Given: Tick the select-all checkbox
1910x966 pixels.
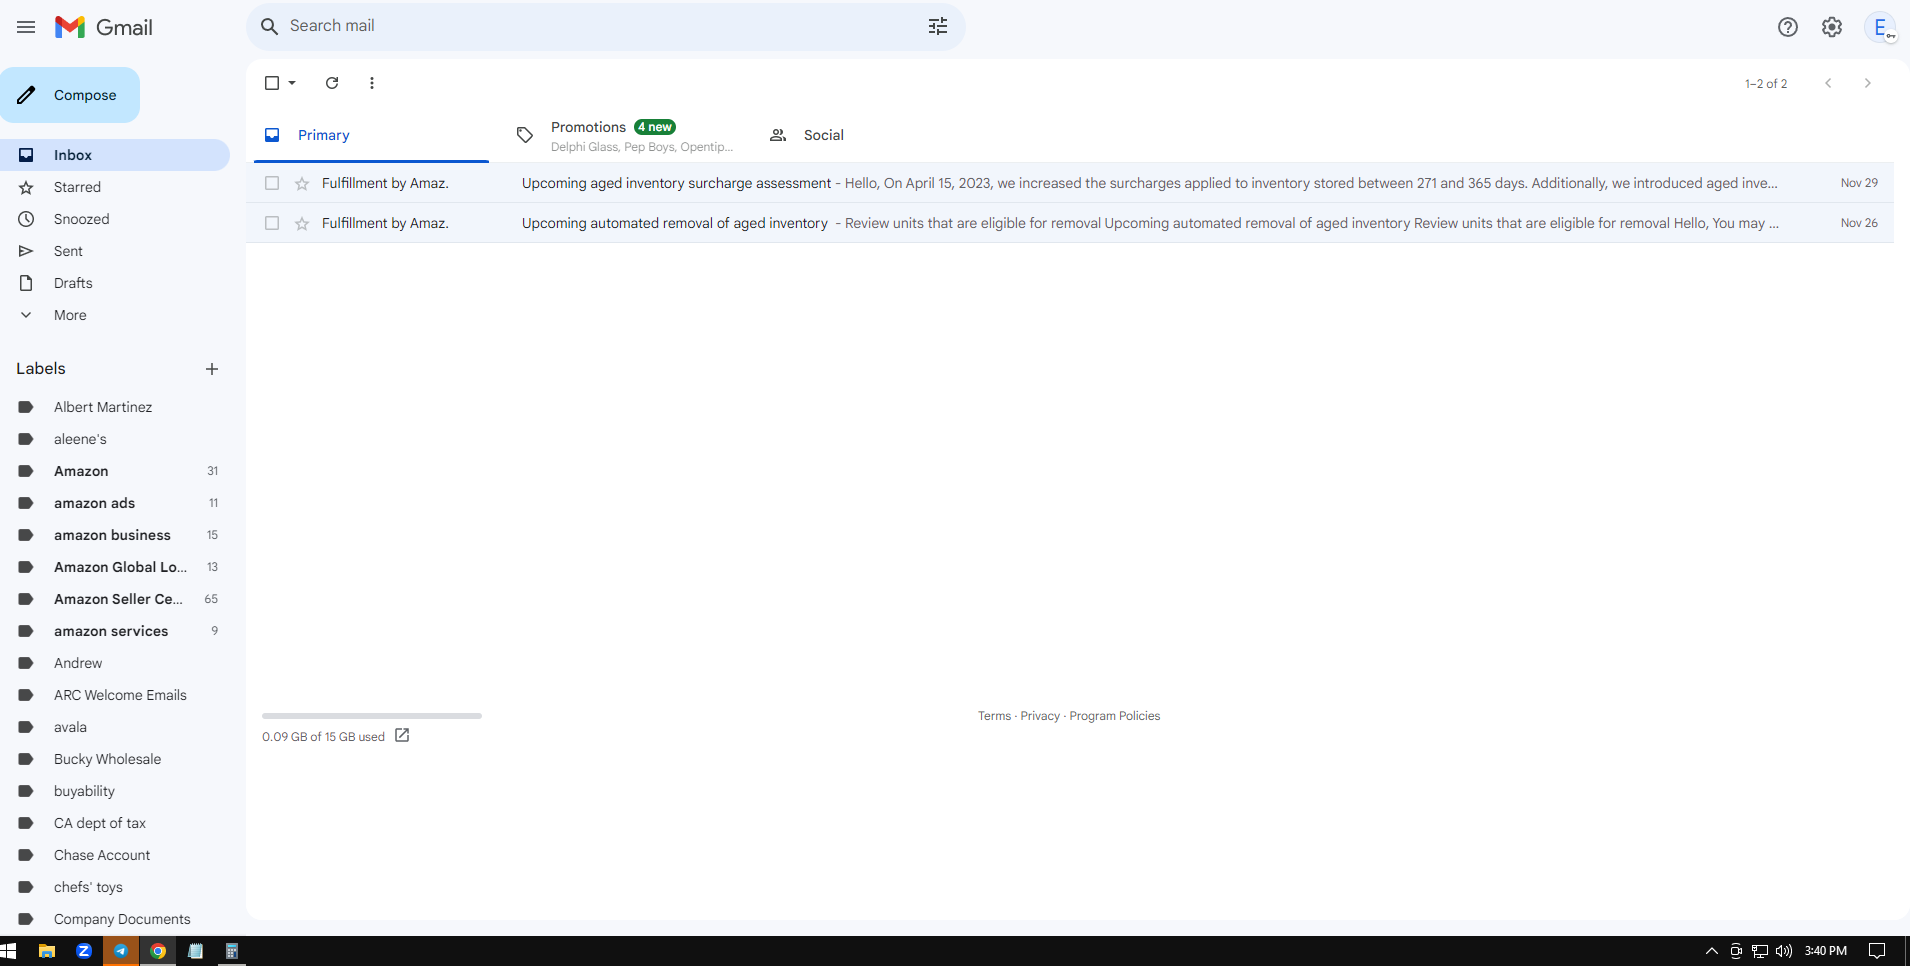Looking at the screenshot, I should coord(272,83).
